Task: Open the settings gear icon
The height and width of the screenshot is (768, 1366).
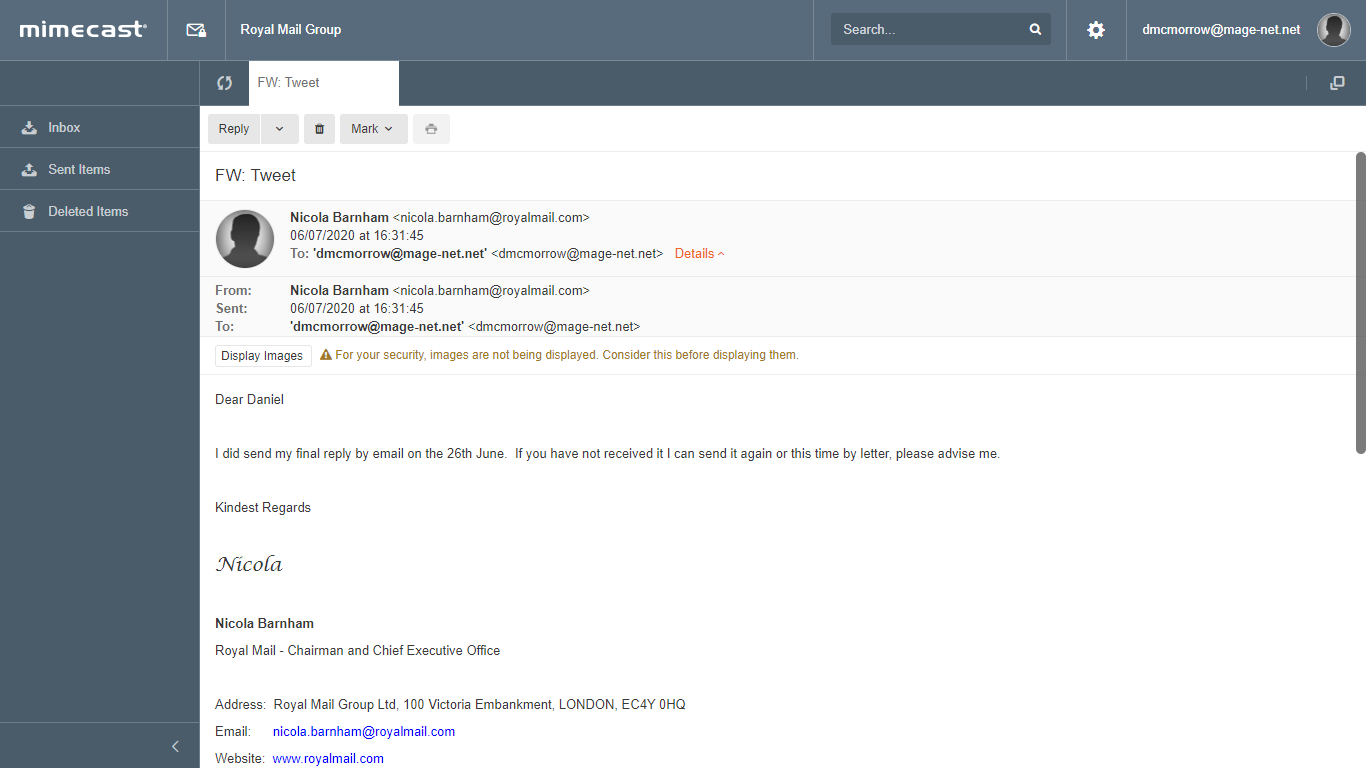Action: pos(1096,30)
